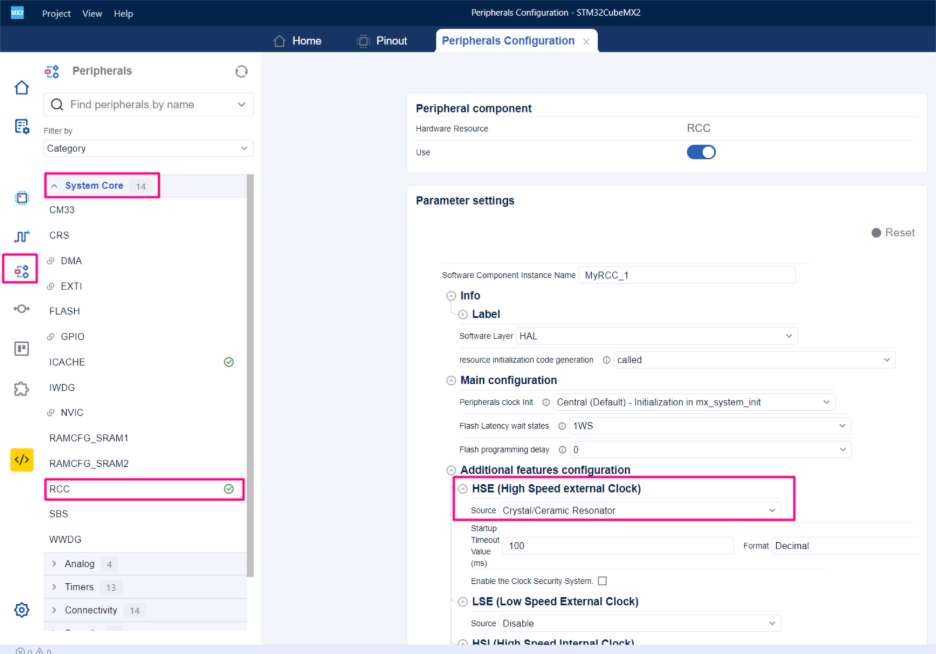Click the info icon for Flash Latency
Image resolution: width=936 pixels, height=654 pixels.
562,426
